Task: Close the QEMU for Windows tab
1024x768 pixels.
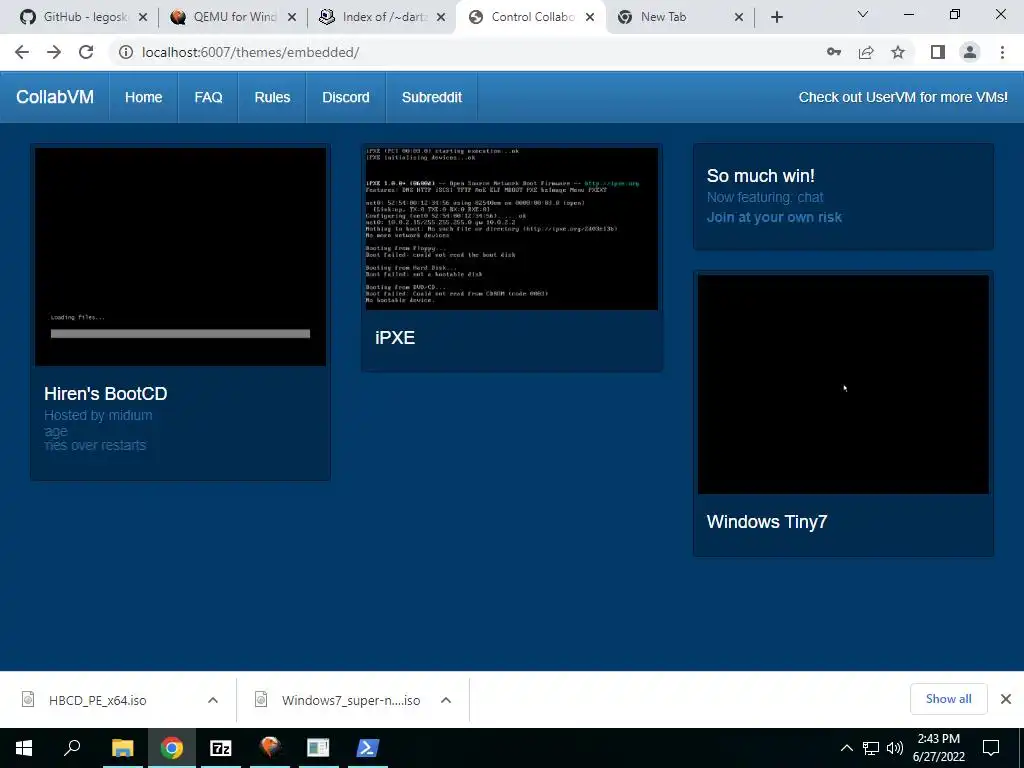Action: point(292,17)
